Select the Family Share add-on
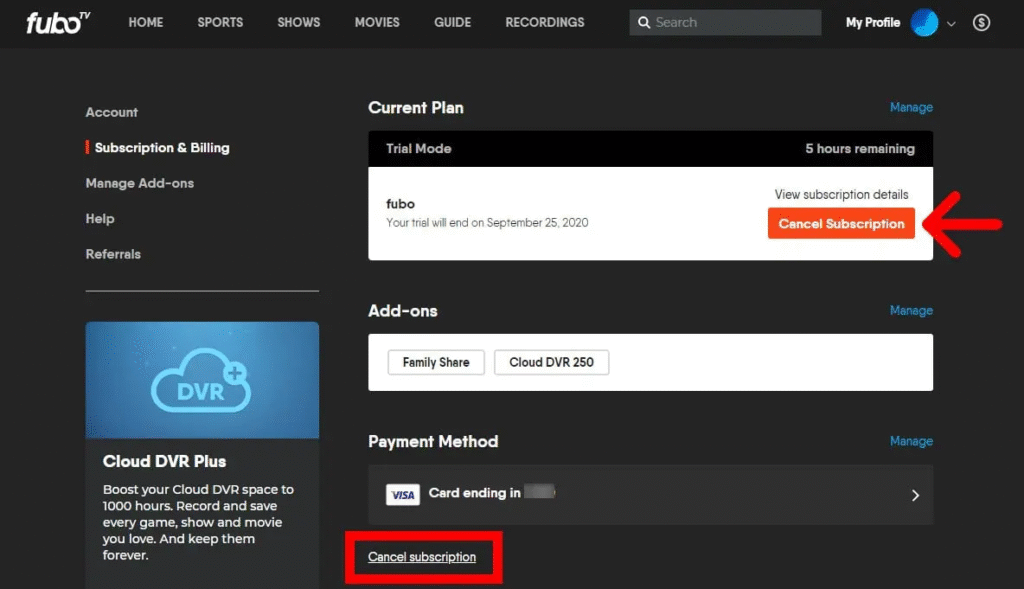1024x589 pixels. click(x=435, y=362)
